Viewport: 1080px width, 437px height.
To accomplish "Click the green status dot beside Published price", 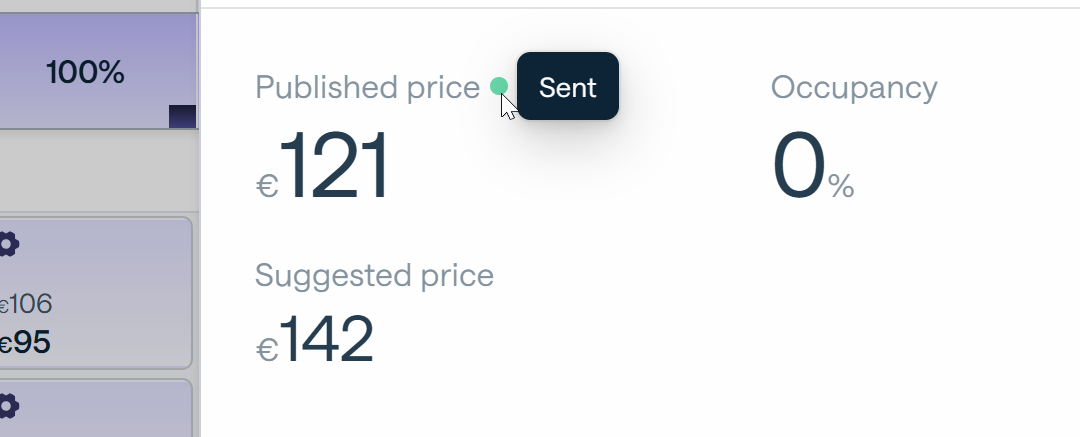I will [499, 86].
